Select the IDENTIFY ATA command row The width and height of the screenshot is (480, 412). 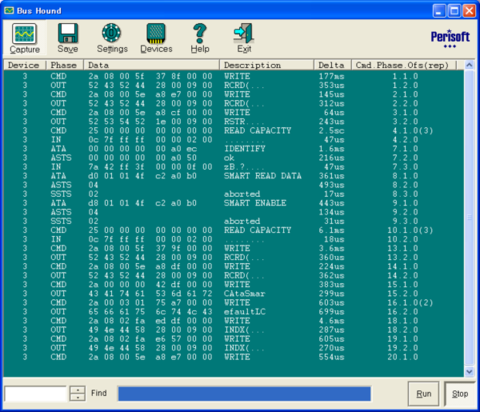[x=233, y=149]
